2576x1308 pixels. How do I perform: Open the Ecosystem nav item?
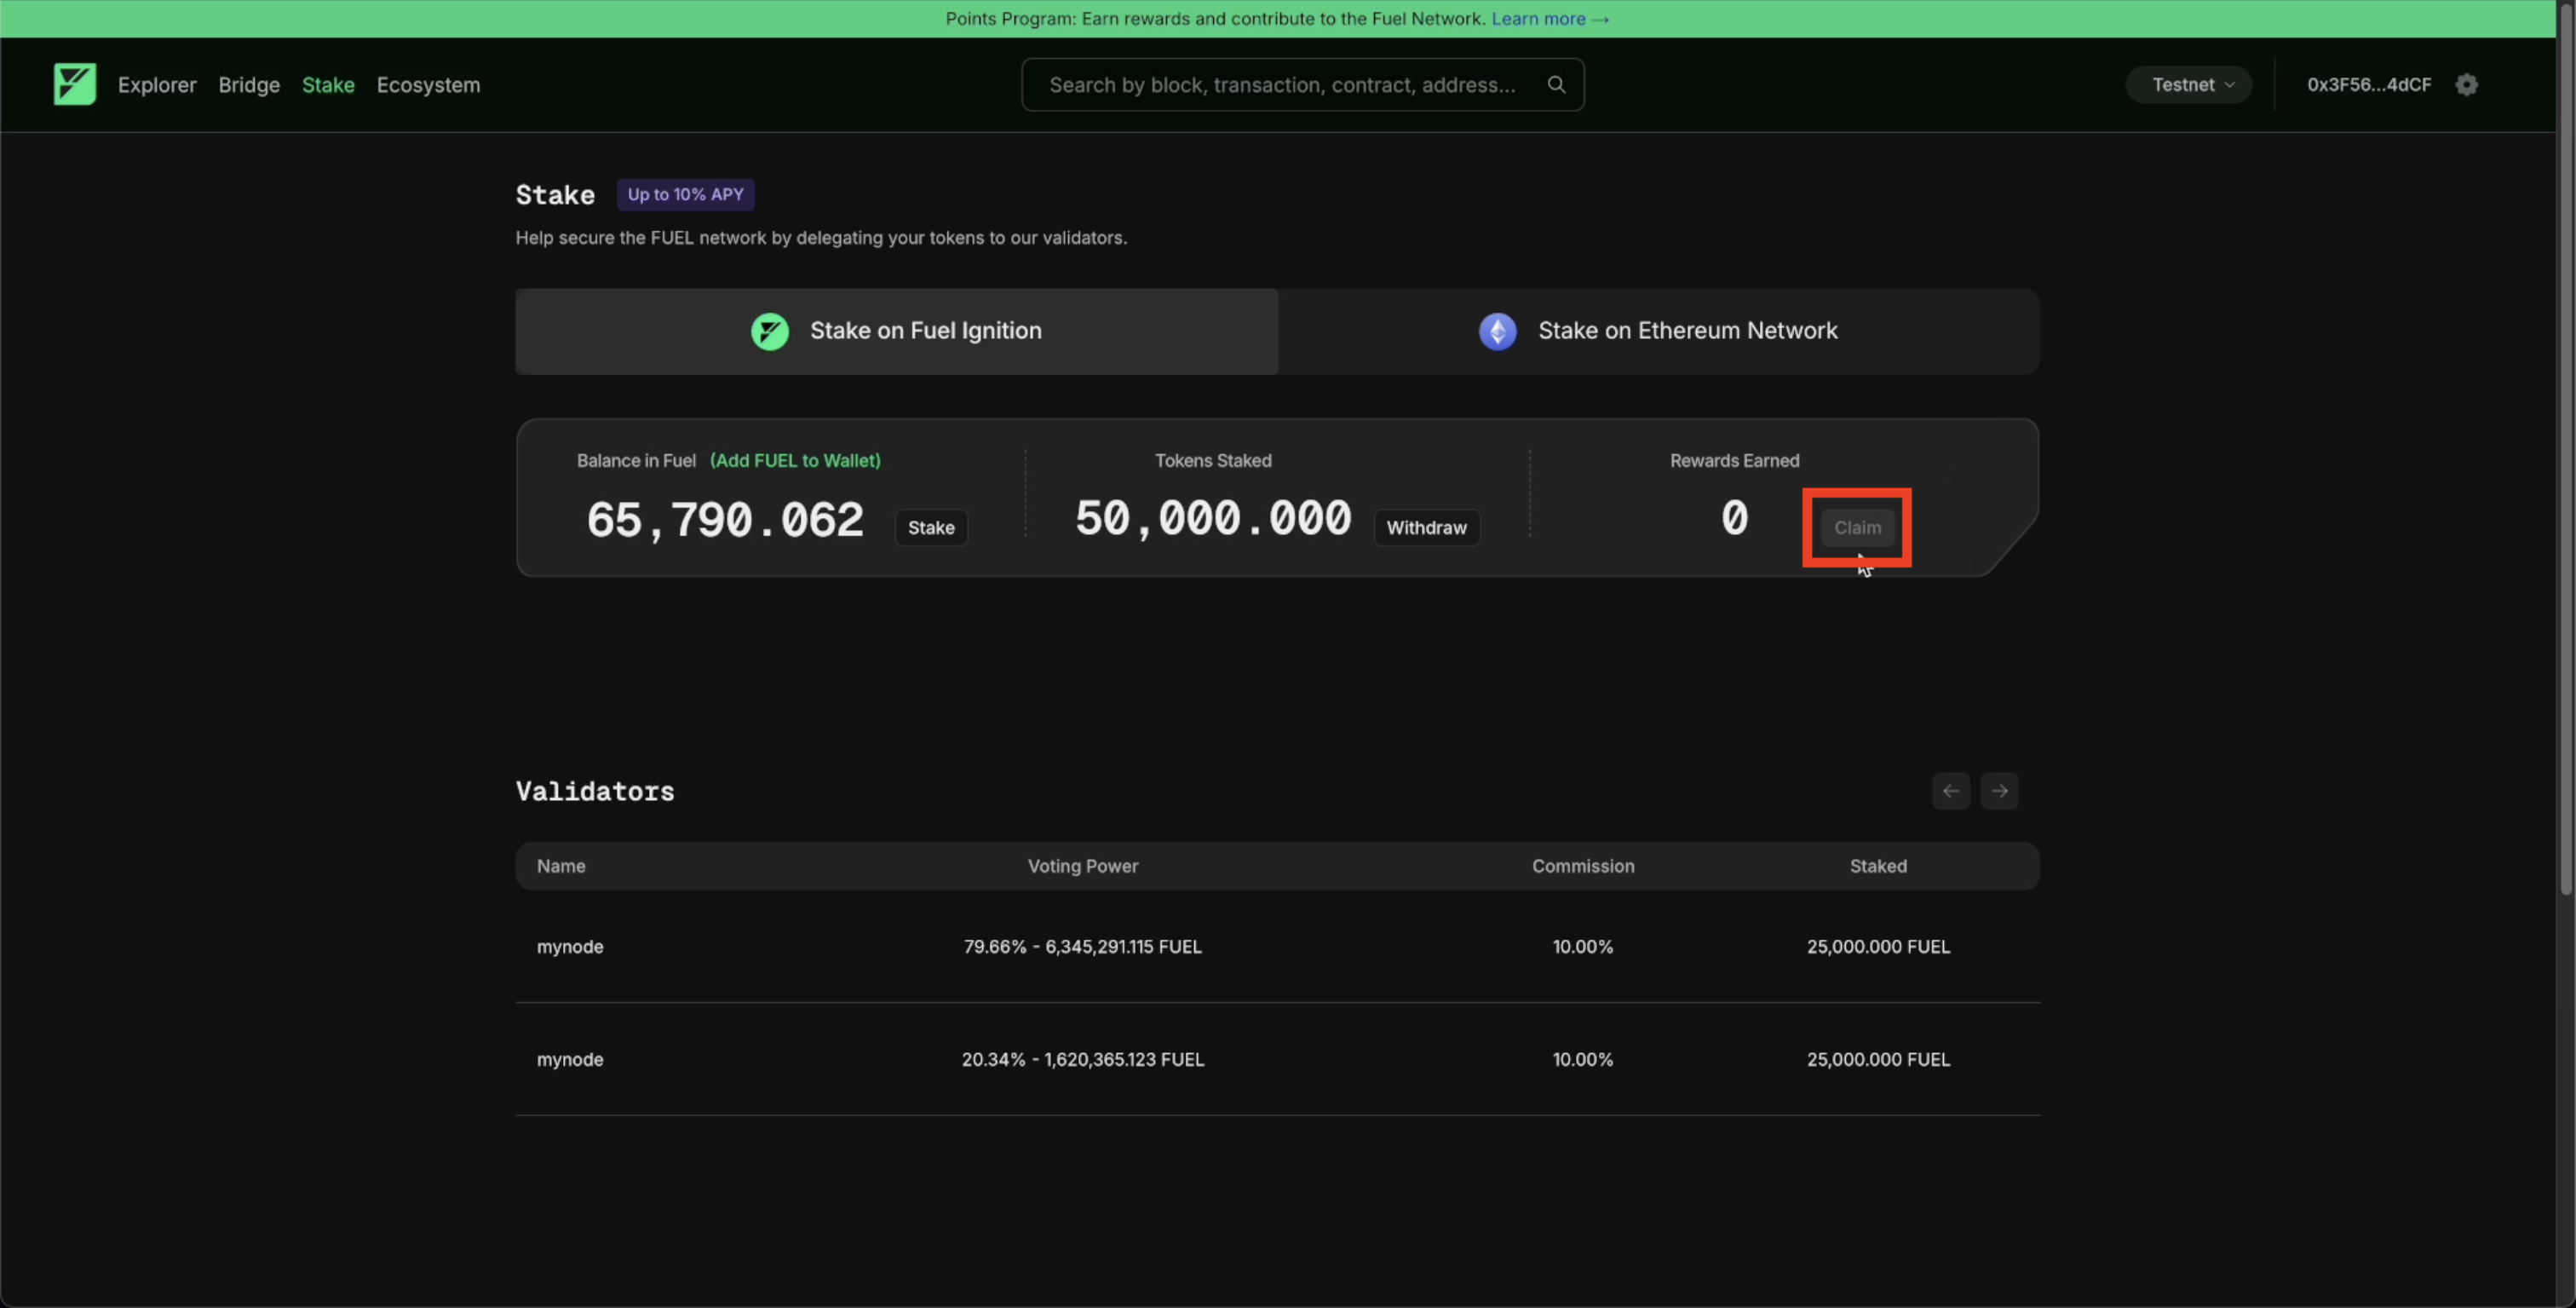coord(428,85)
